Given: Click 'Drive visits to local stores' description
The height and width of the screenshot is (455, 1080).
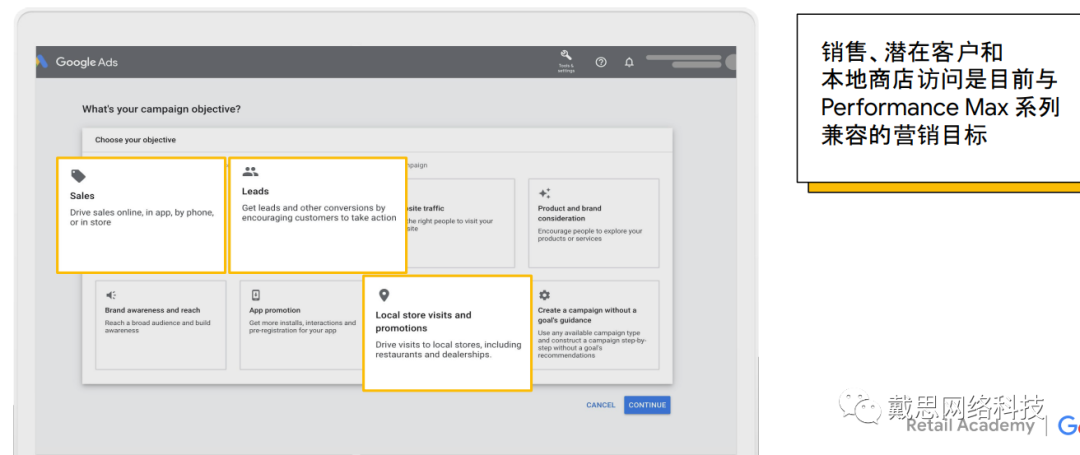Looking at the screenshot, I should [x=448, y=350].
